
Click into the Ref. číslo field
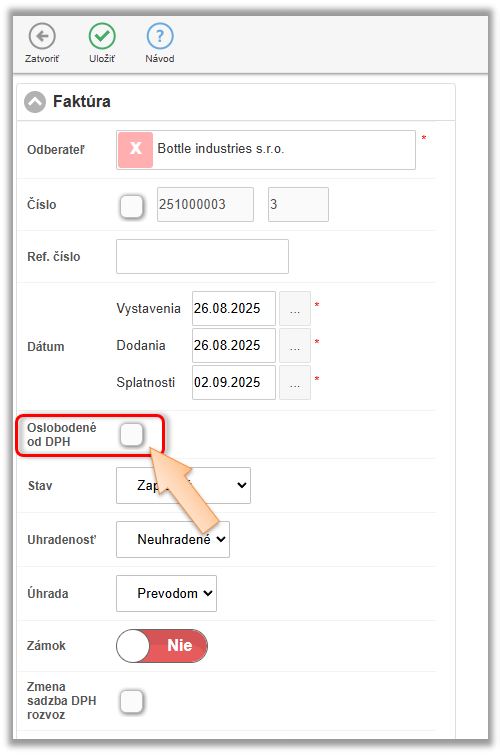coord(202,256)
